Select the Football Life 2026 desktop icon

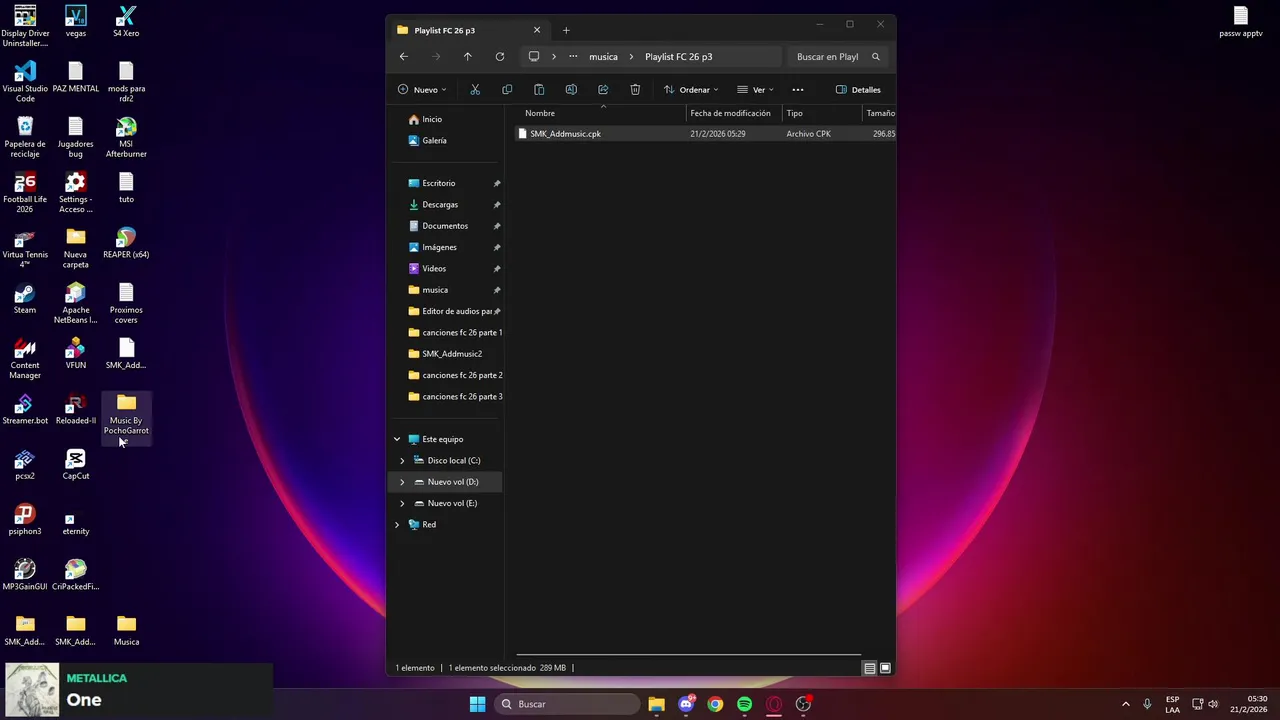click(25, 192)
